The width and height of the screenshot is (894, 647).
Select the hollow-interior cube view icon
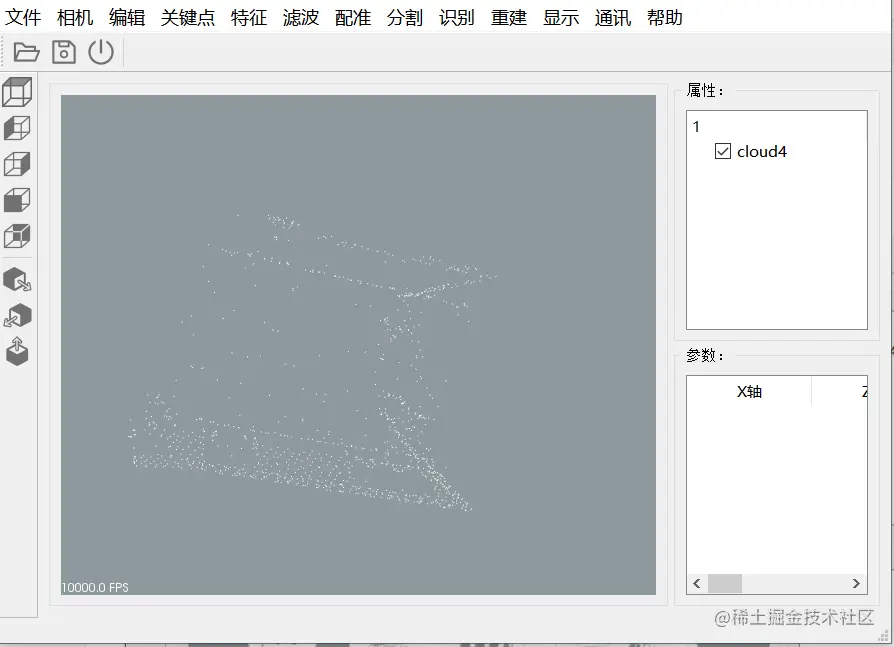pyautogui.click(x=17, y=236)
